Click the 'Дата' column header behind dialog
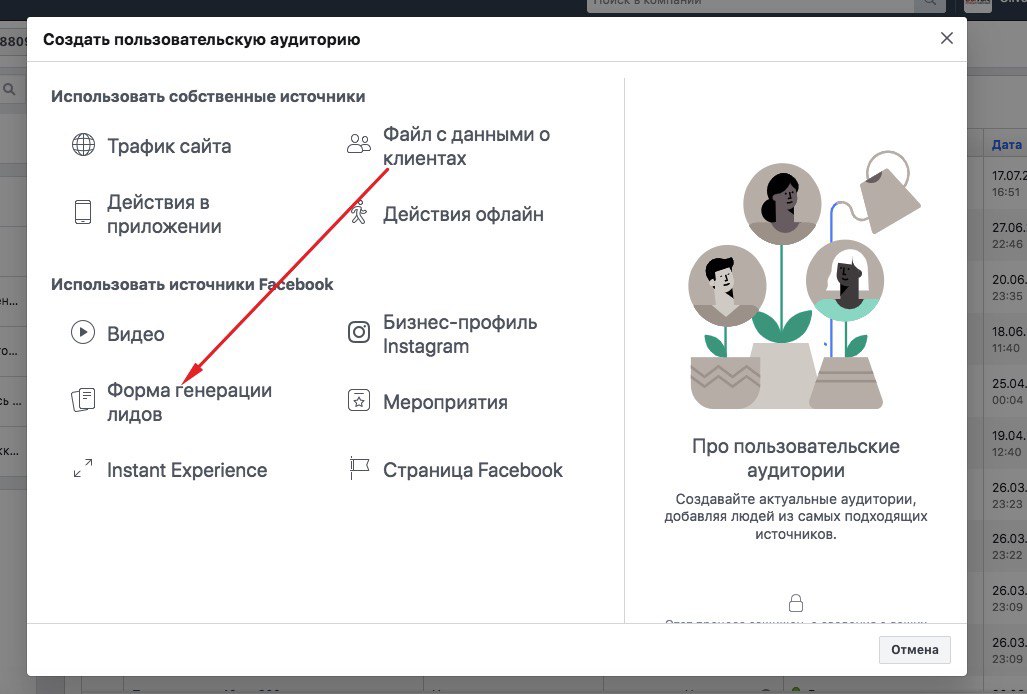 pos(1007,145)
